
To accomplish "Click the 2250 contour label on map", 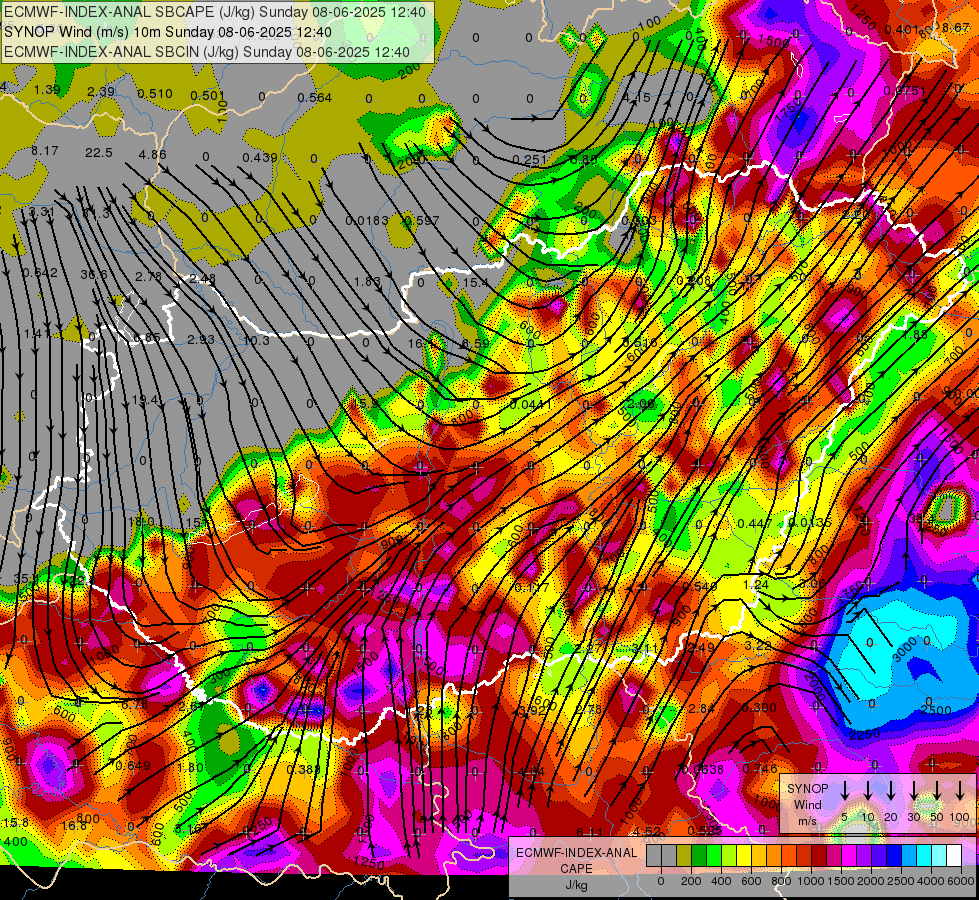I will (864, 734).
